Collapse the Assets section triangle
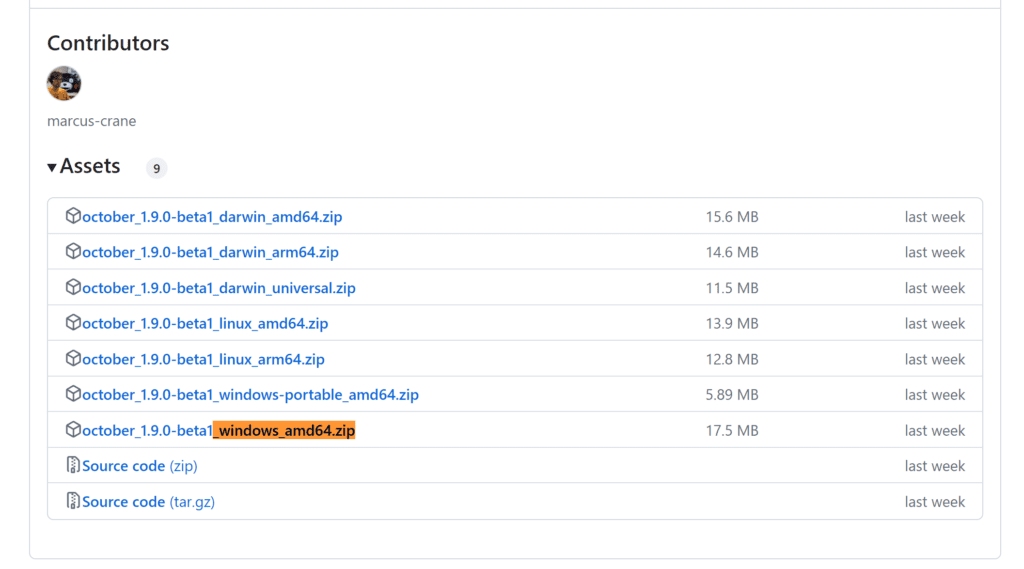This screenshot has height=569, width=1024. 52,167
